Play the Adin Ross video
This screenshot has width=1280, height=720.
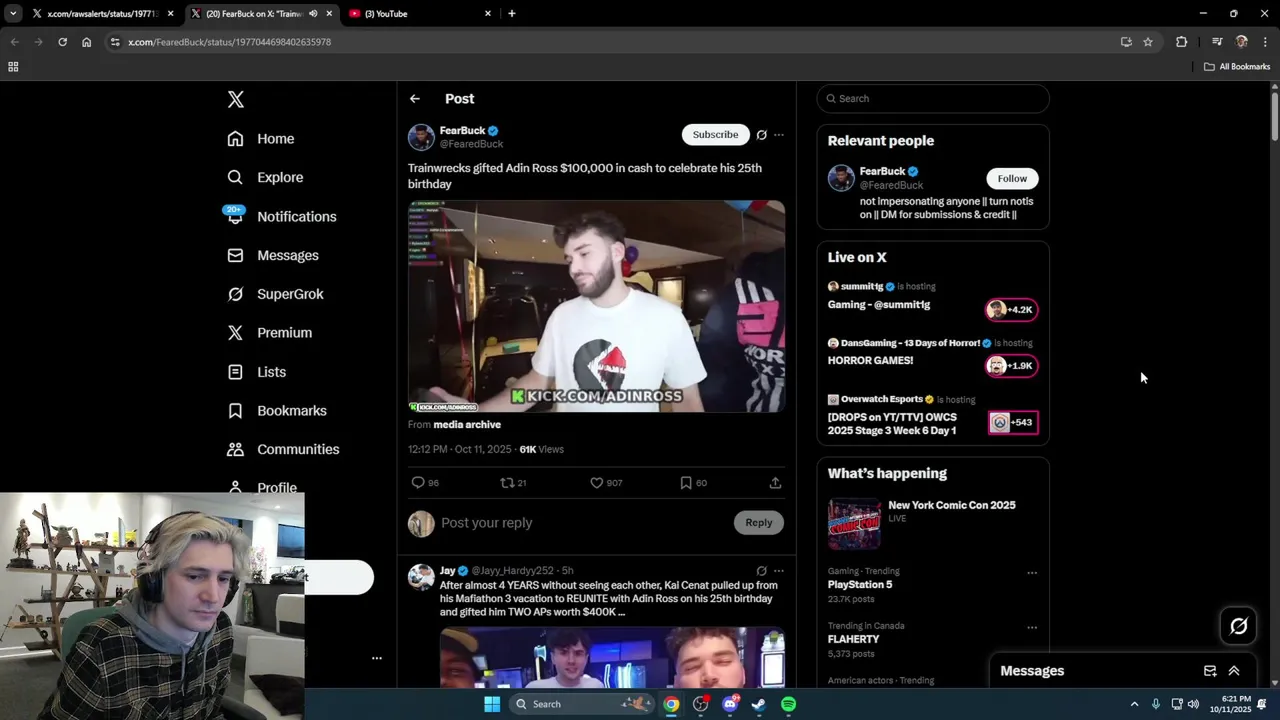[x=596, y=306]
